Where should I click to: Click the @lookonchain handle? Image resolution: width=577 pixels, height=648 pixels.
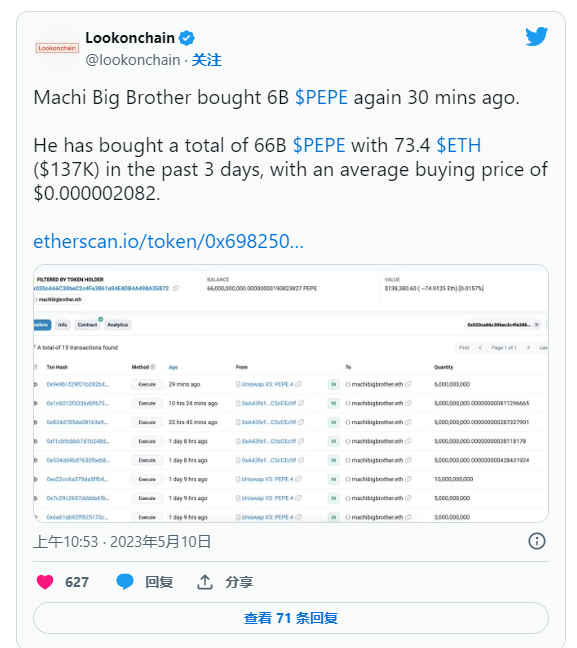coord(133,60)
